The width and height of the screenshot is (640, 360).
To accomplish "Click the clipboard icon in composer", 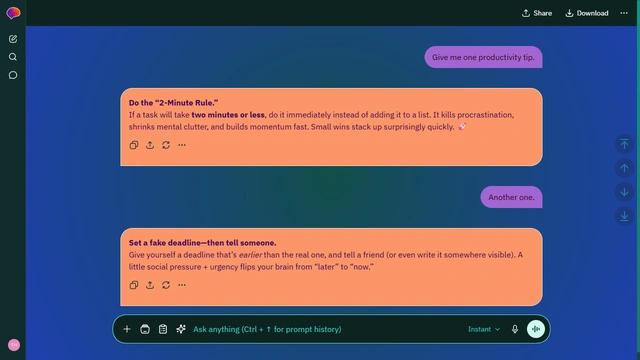I will click(x=163, y=329).
